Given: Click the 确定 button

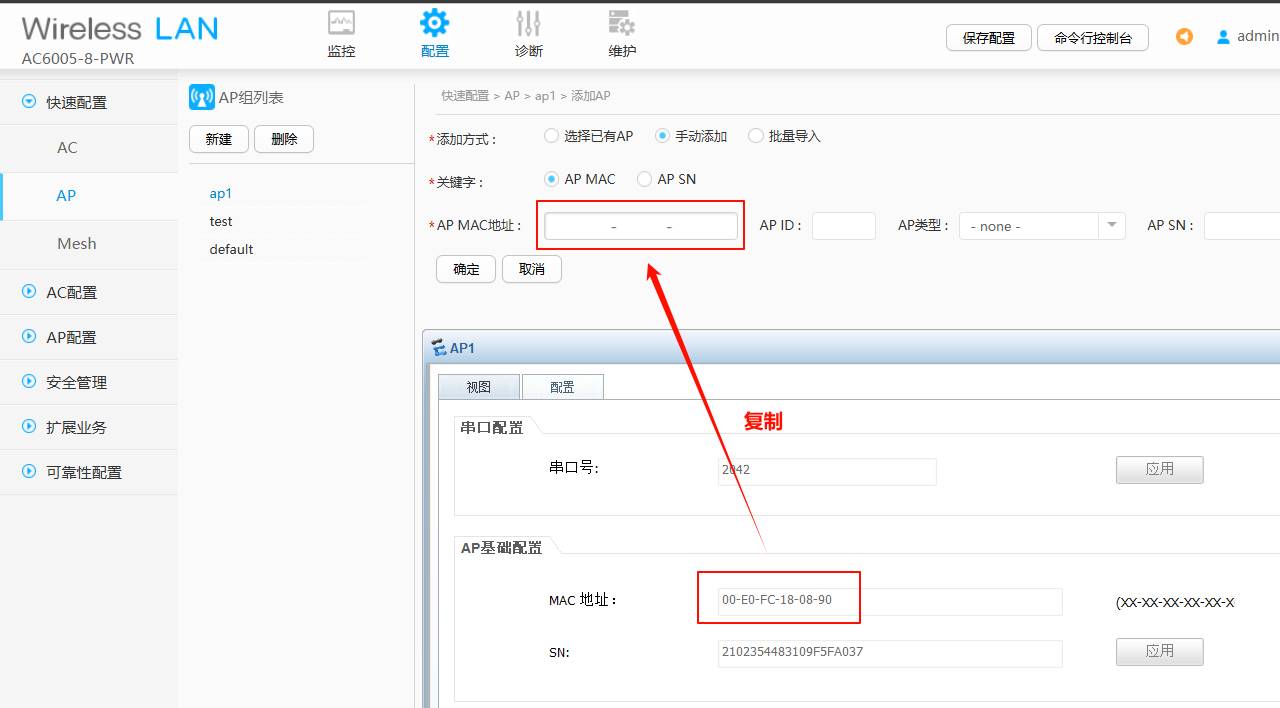Looking at the screenshot, I should 466,269.
